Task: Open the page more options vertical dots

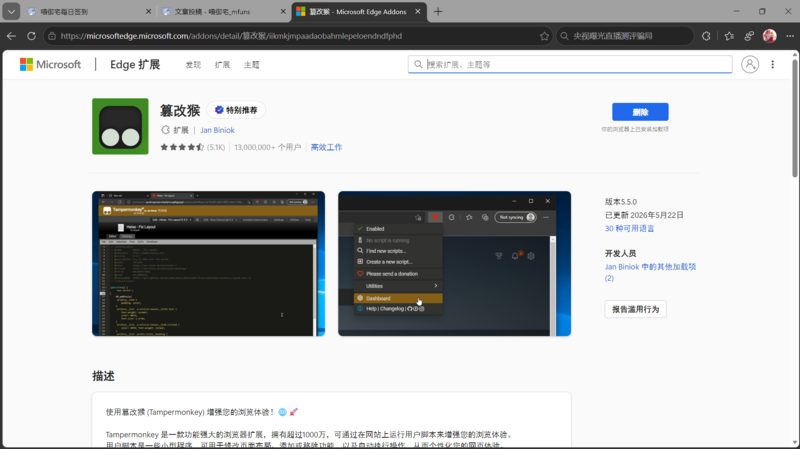Action: tap(772, 64)
